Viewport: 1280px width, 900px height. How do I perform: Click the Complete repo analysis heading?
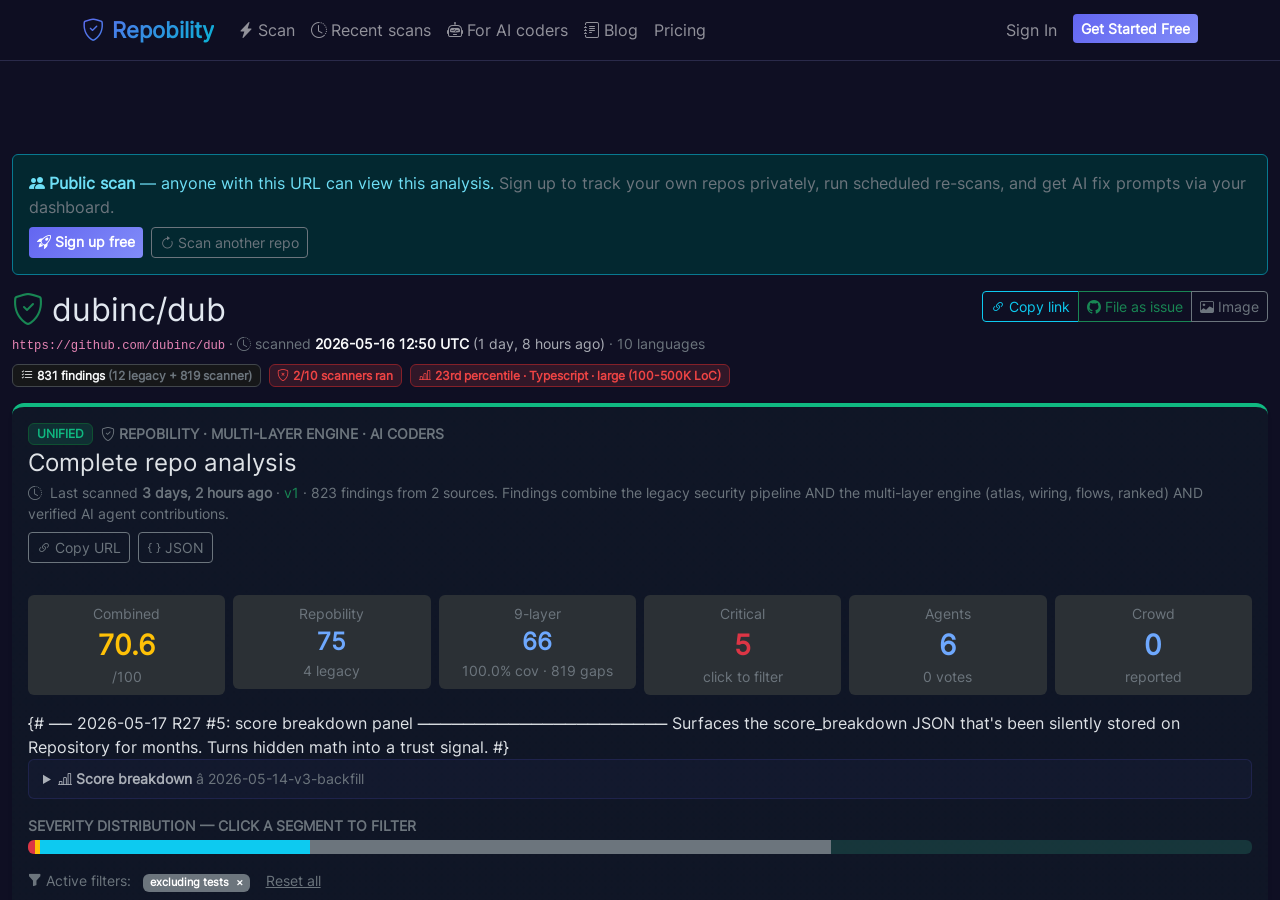click(162, 463)
